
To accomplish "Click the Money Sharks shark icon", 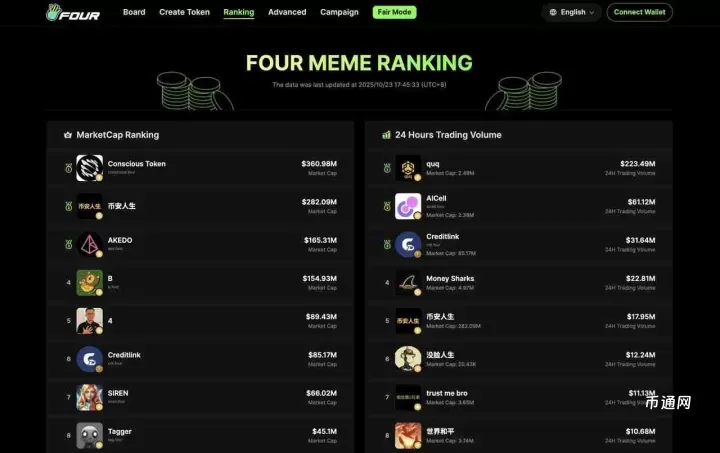I will pyautogui.click(x=408, y=283).
